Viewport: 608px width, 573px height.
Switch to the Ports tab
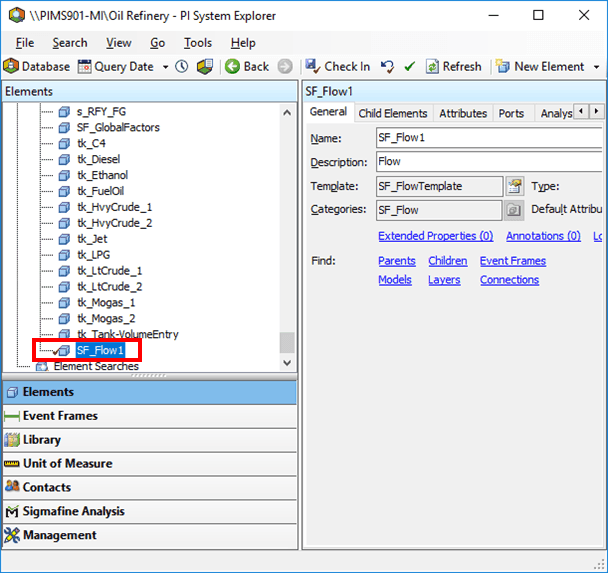coord(511,113)
